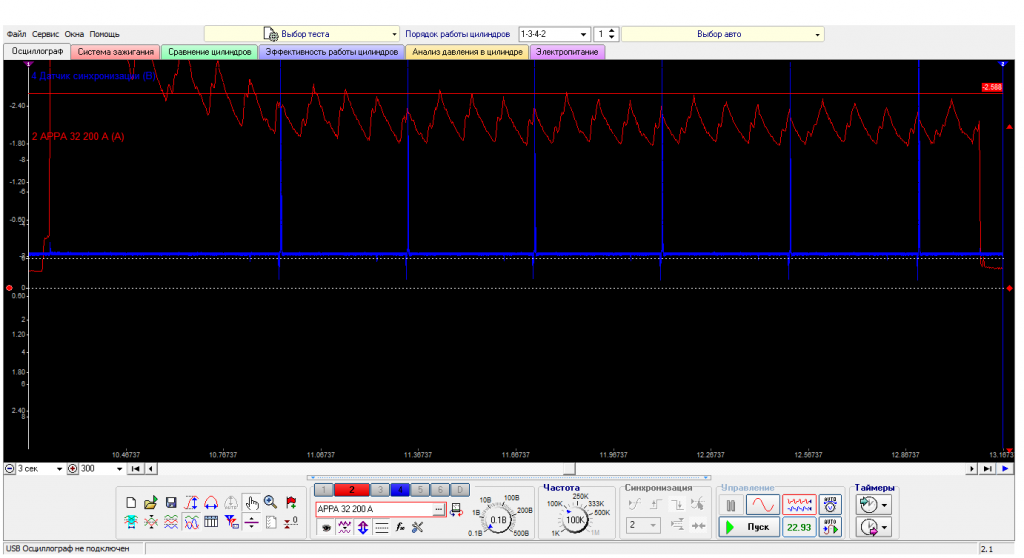Click the channel swap icon beside sensor field
This screenshot has height=558, width=1024.
pos(456,510)
